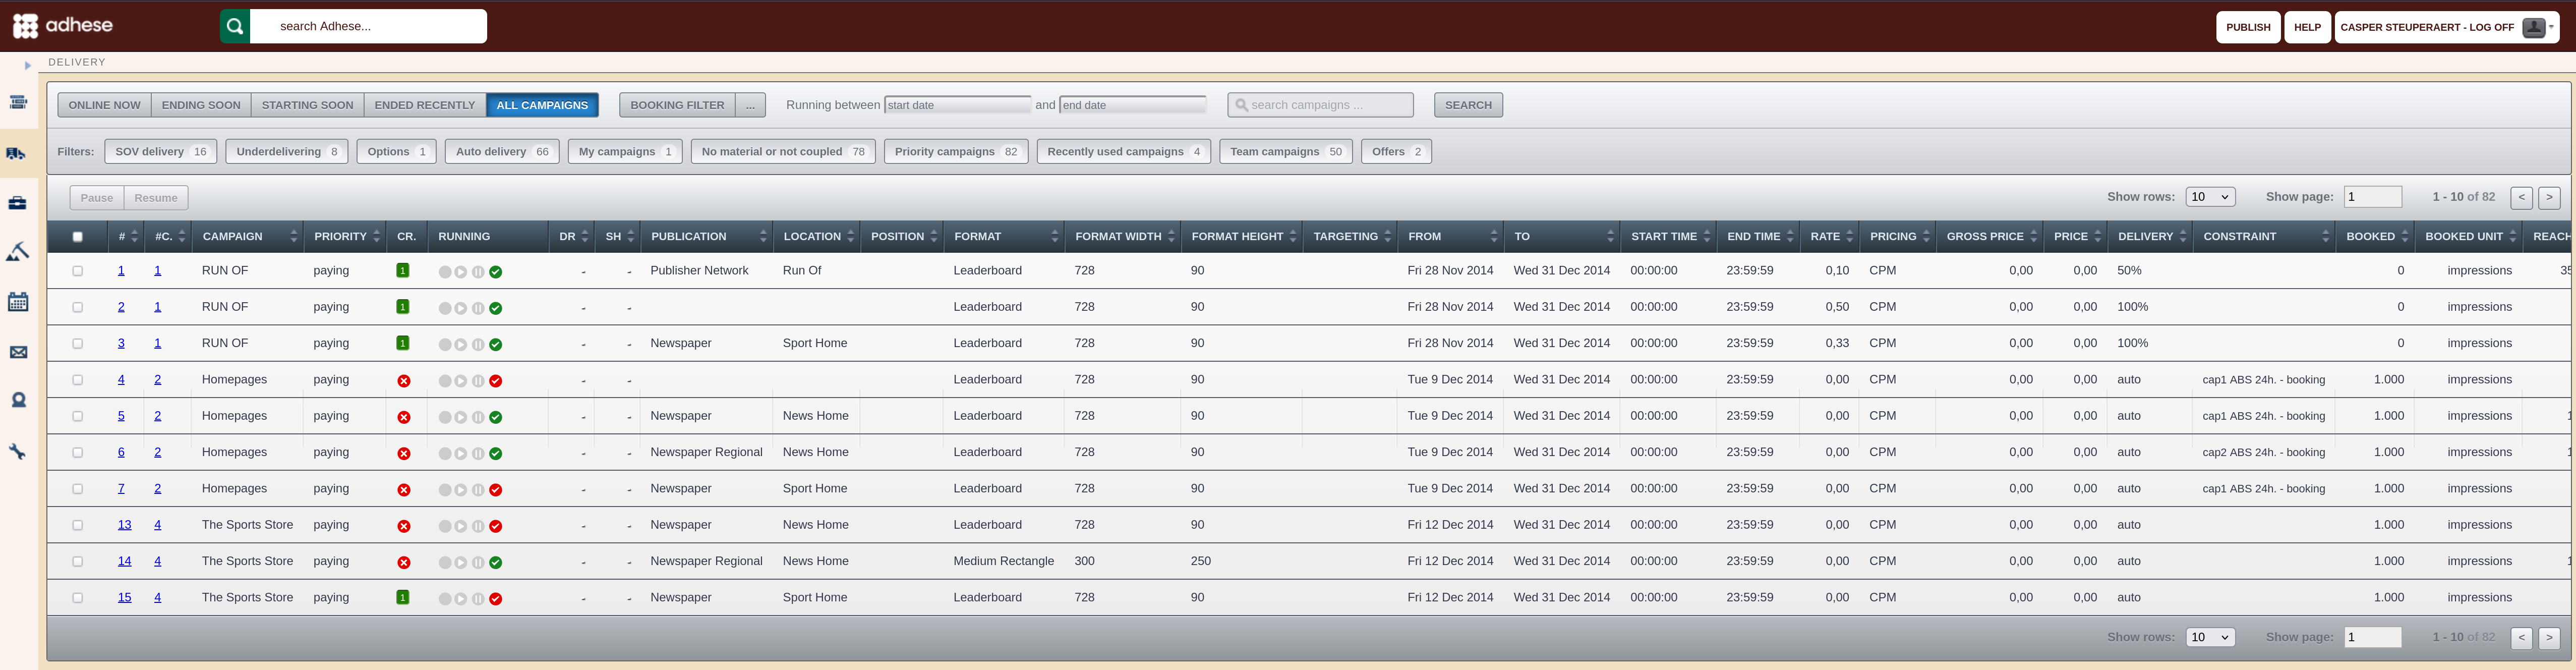Open the bottom Show rows dropdown
This screenshot has width=2576, height=670.
tap(2210, 637)
